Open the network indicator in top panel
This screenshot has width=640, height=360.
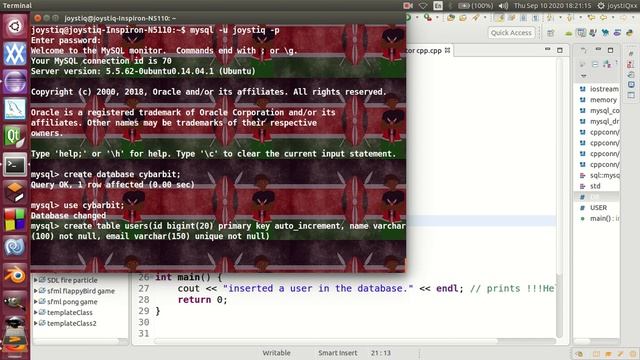(423, 5)
